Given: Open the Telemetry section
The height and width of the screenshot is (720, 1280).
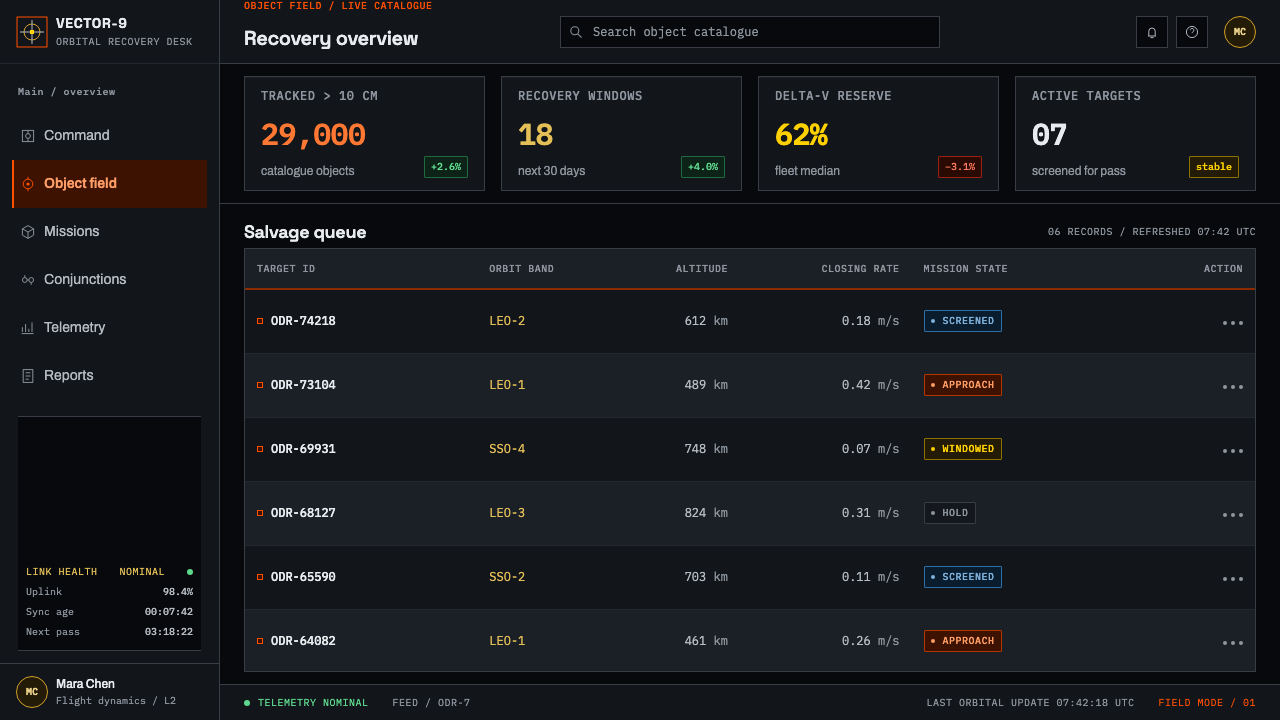Looking at the screenshot, I should [x=110, y=328].
